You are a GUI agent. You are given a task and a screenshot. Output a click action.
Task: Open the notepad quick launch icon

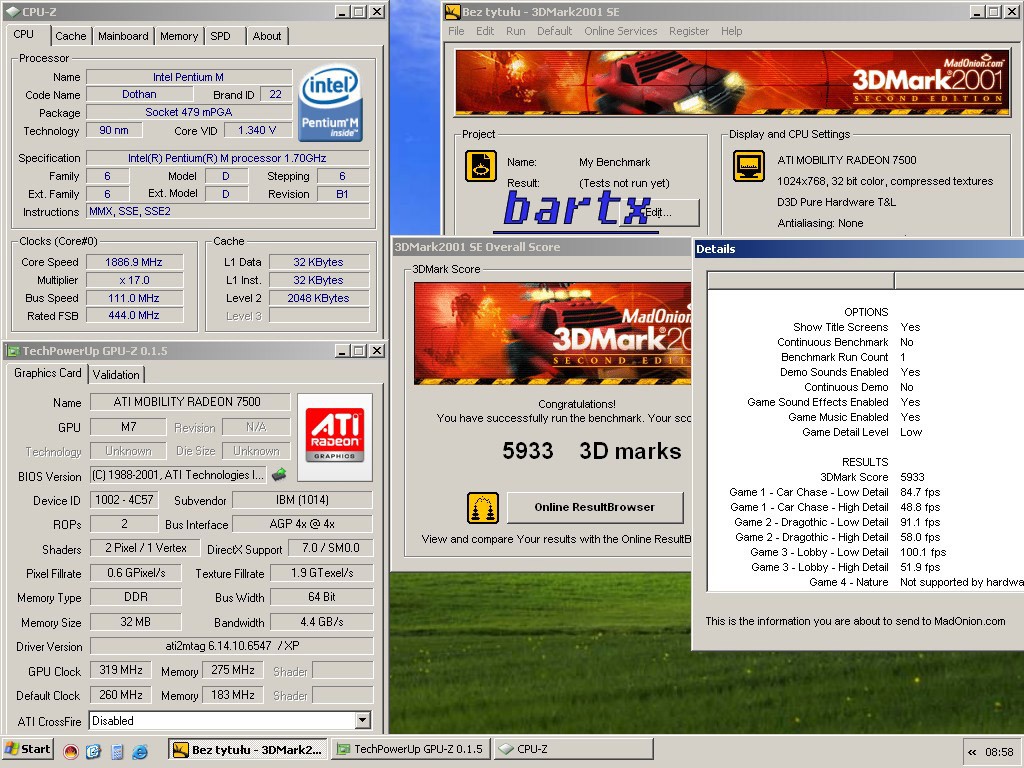coord(117,751)
